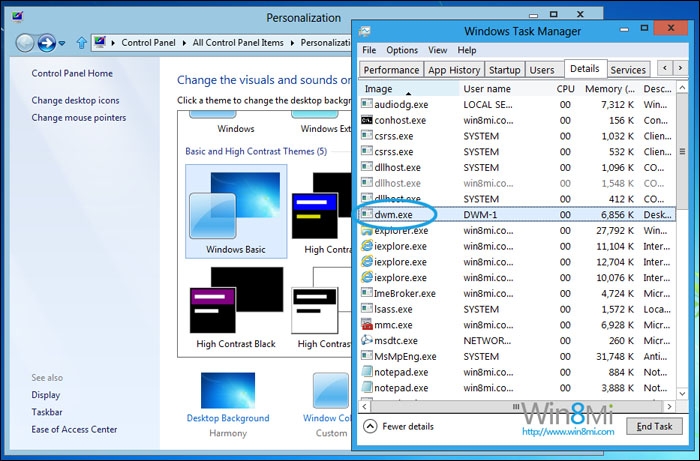Open the Help menu in Task Manager
Screen dimensions: 700x461
467,50
